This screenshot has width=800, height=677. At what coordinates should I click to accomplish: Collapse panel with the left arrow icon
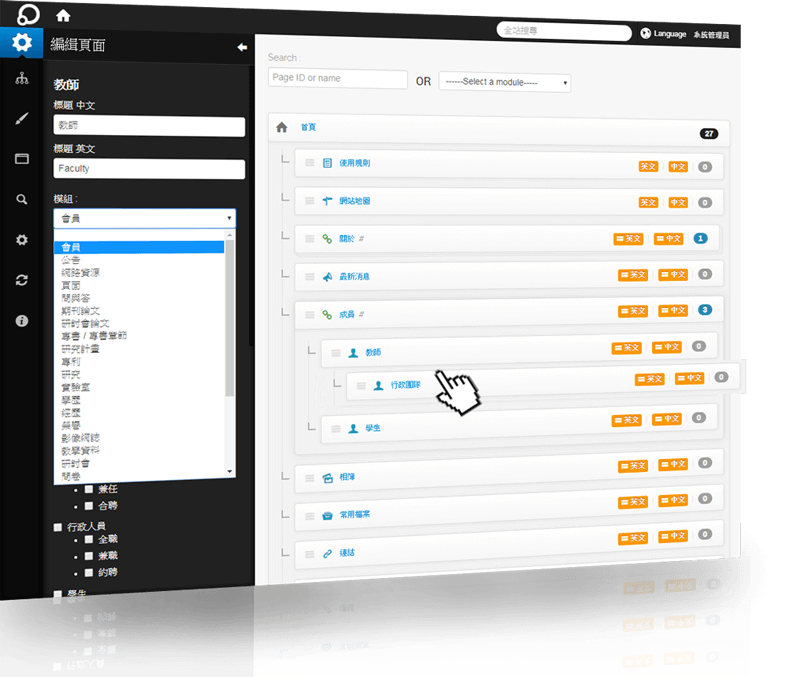coord(241,47)
